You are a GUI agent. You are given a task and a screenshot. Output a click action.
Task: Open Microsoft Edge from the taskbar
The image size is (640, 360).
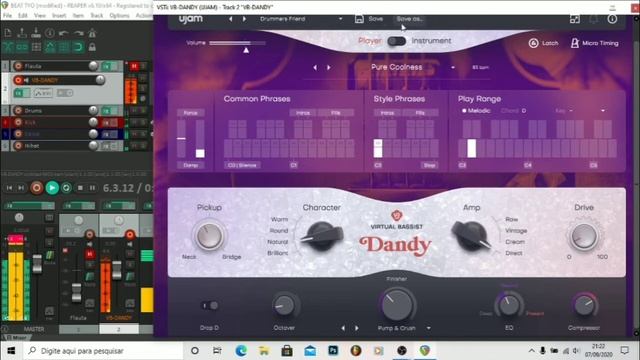(x=241, y=350)
